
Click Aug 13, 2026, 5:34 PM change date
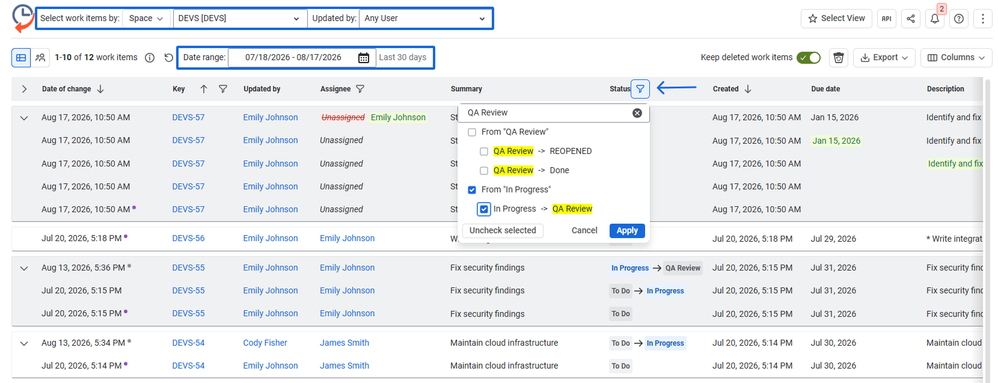(x=83, y=343)
